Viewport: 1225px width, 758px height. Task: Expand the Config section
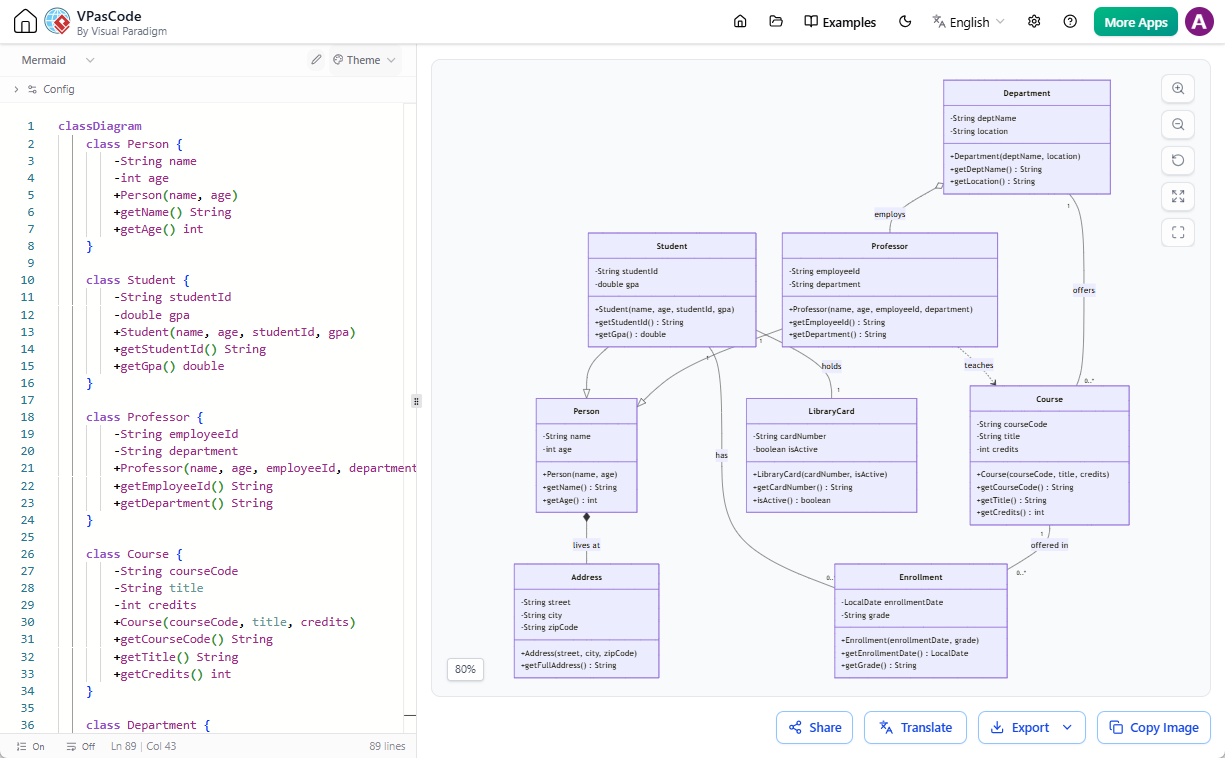tap(45, 89)
